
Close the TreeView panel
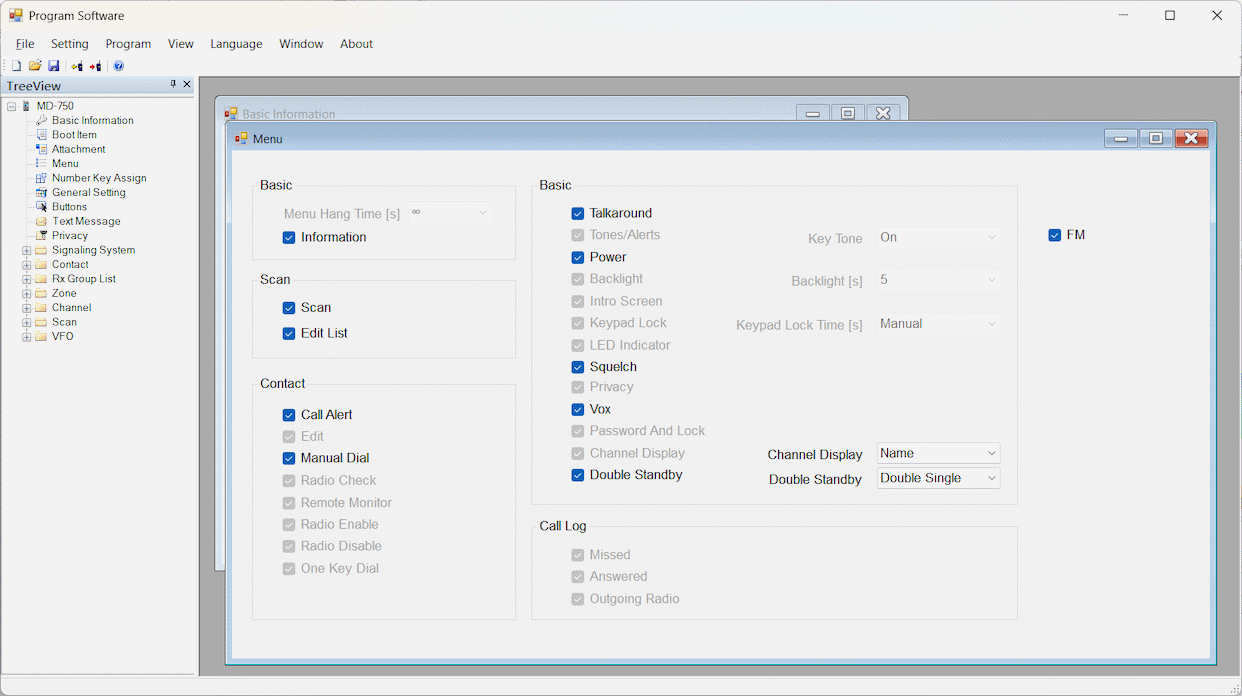point(187,85)
